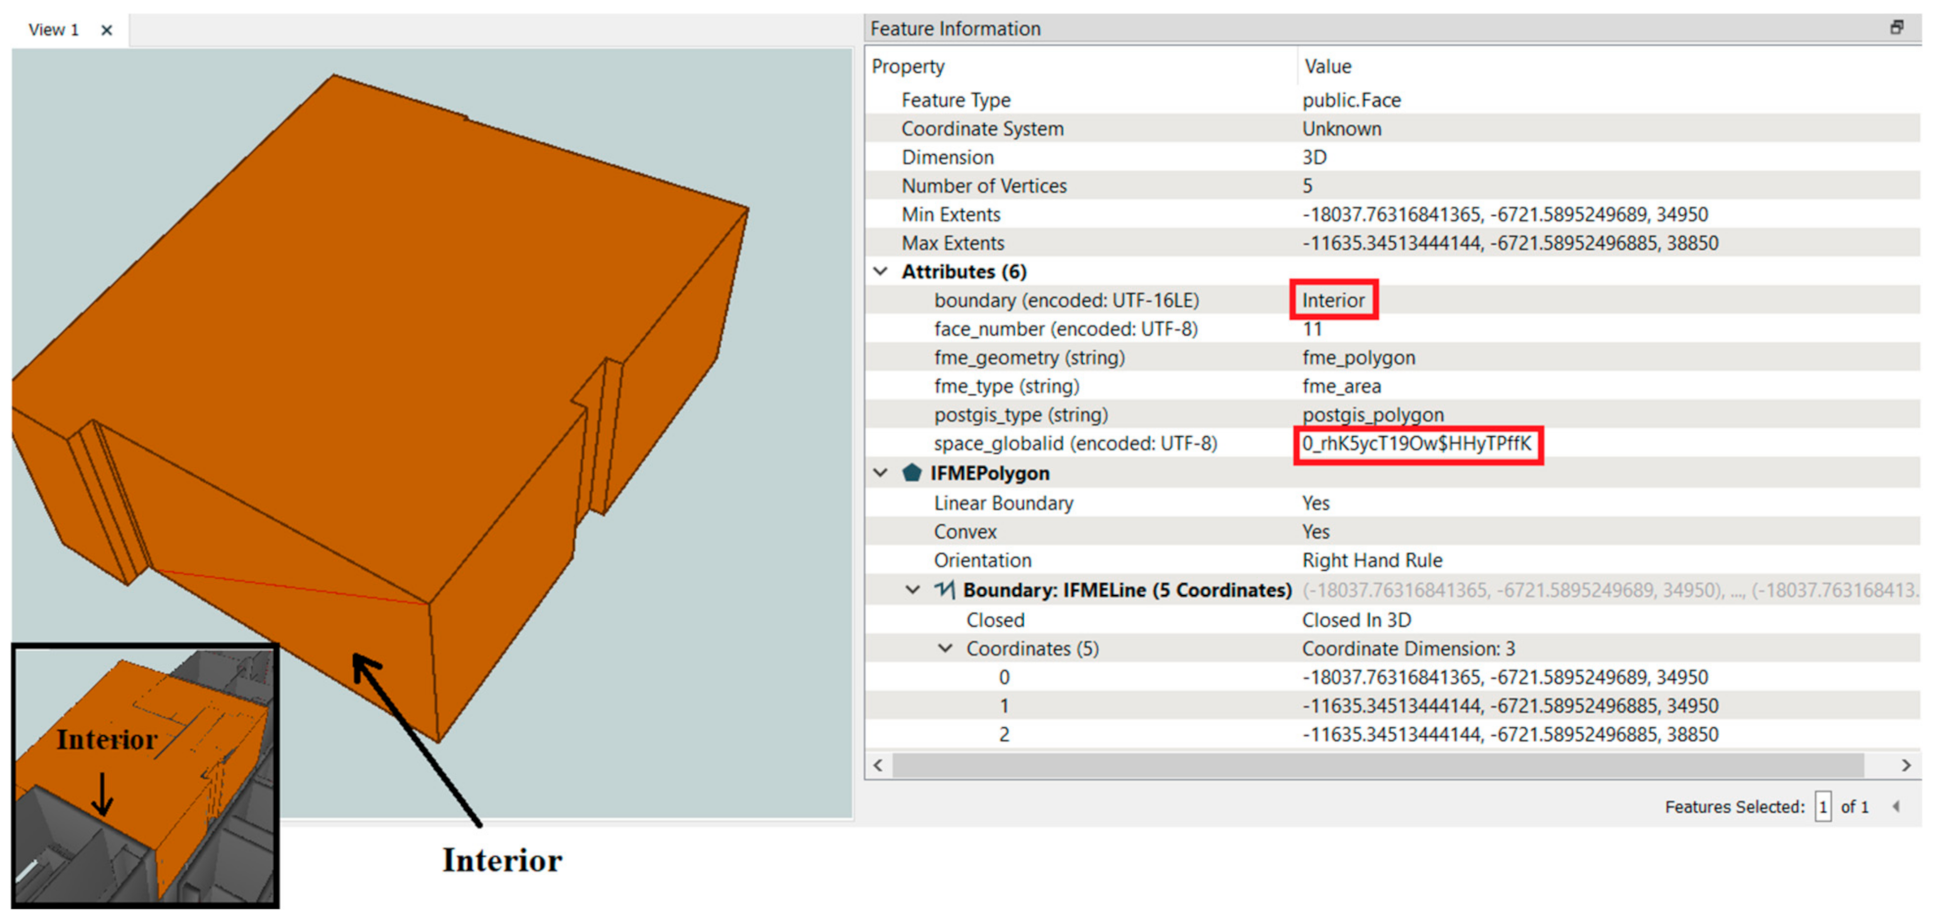Click the Features Selected number field
This screenshot has width=1933, height=921.
click(x=1822, y=807)
